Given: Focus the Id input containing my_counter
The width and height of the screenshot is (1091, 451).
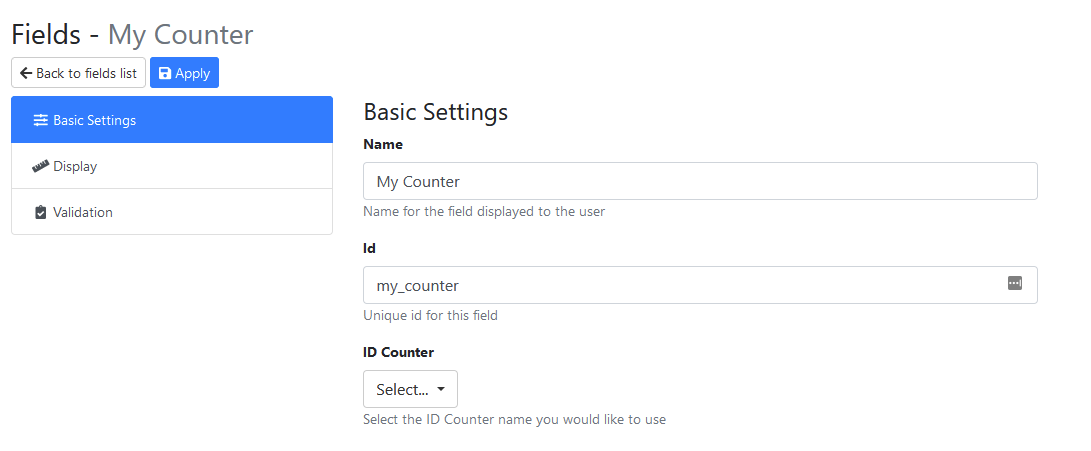Looking at the screenshot, I should tap(680, 285).
